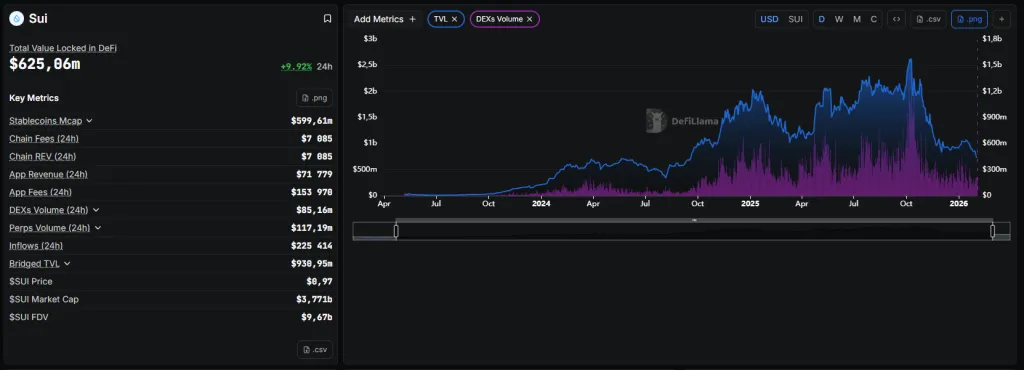The height and width of the screenshot is (370, 1024).
Task: Click the plus button at chart toolbar end
Action: (1001, 19)
